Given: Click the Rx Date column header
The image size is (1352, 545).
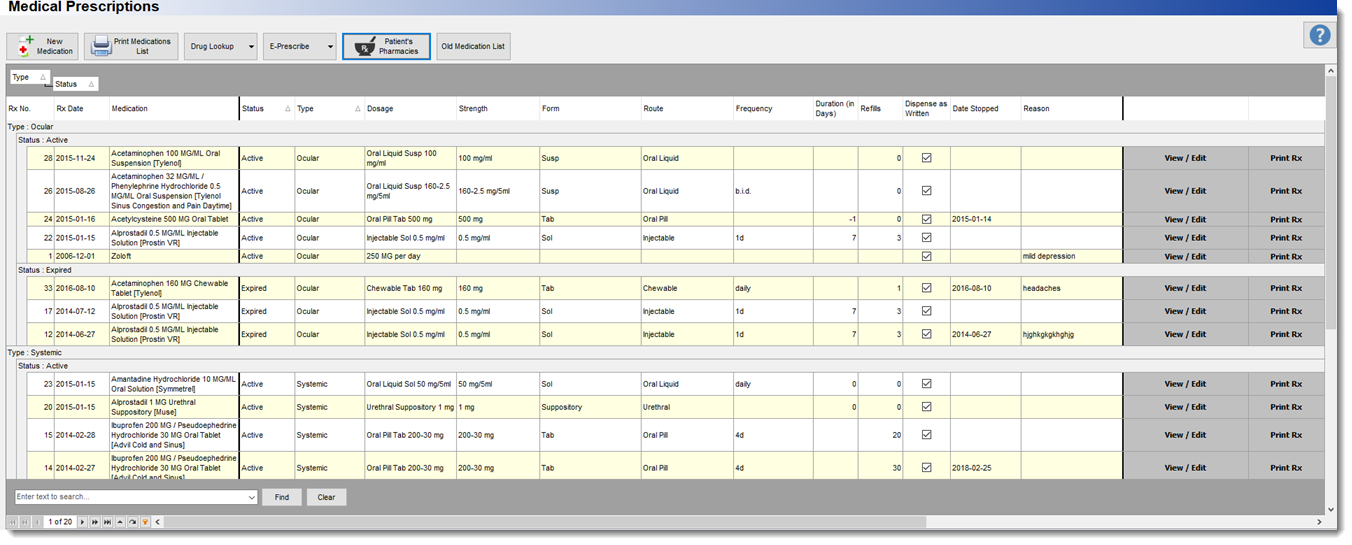Looking at the screenshot, I should tap(82, 108).
